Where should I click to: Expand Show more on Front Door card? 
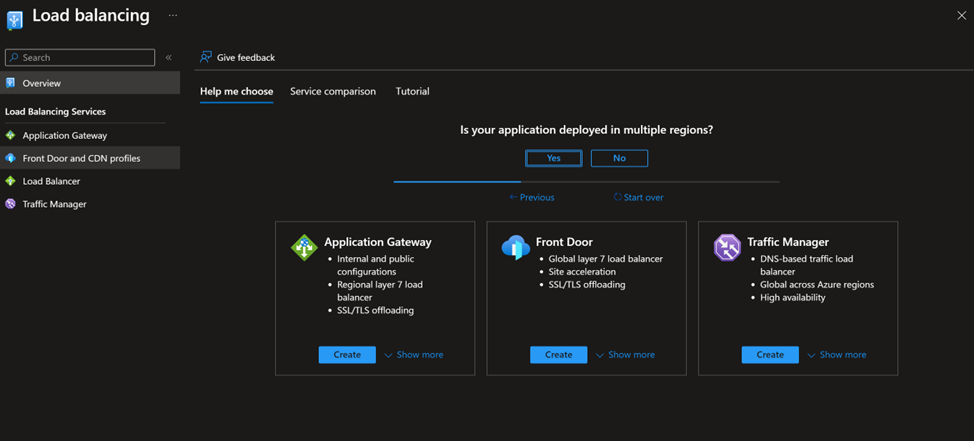click(x=625, y=355)
